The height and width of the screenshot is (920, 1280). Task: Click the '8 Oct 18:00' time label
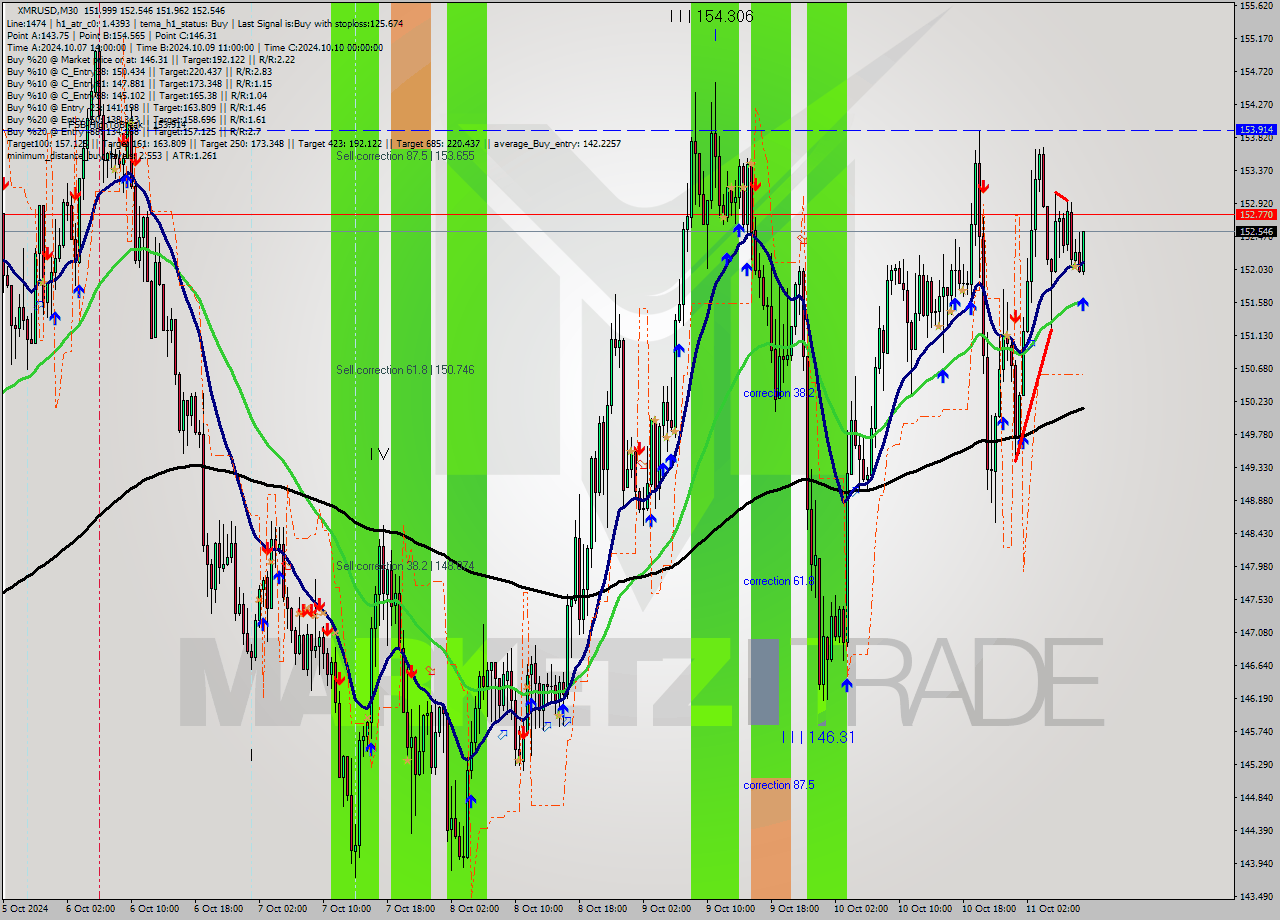602,909
